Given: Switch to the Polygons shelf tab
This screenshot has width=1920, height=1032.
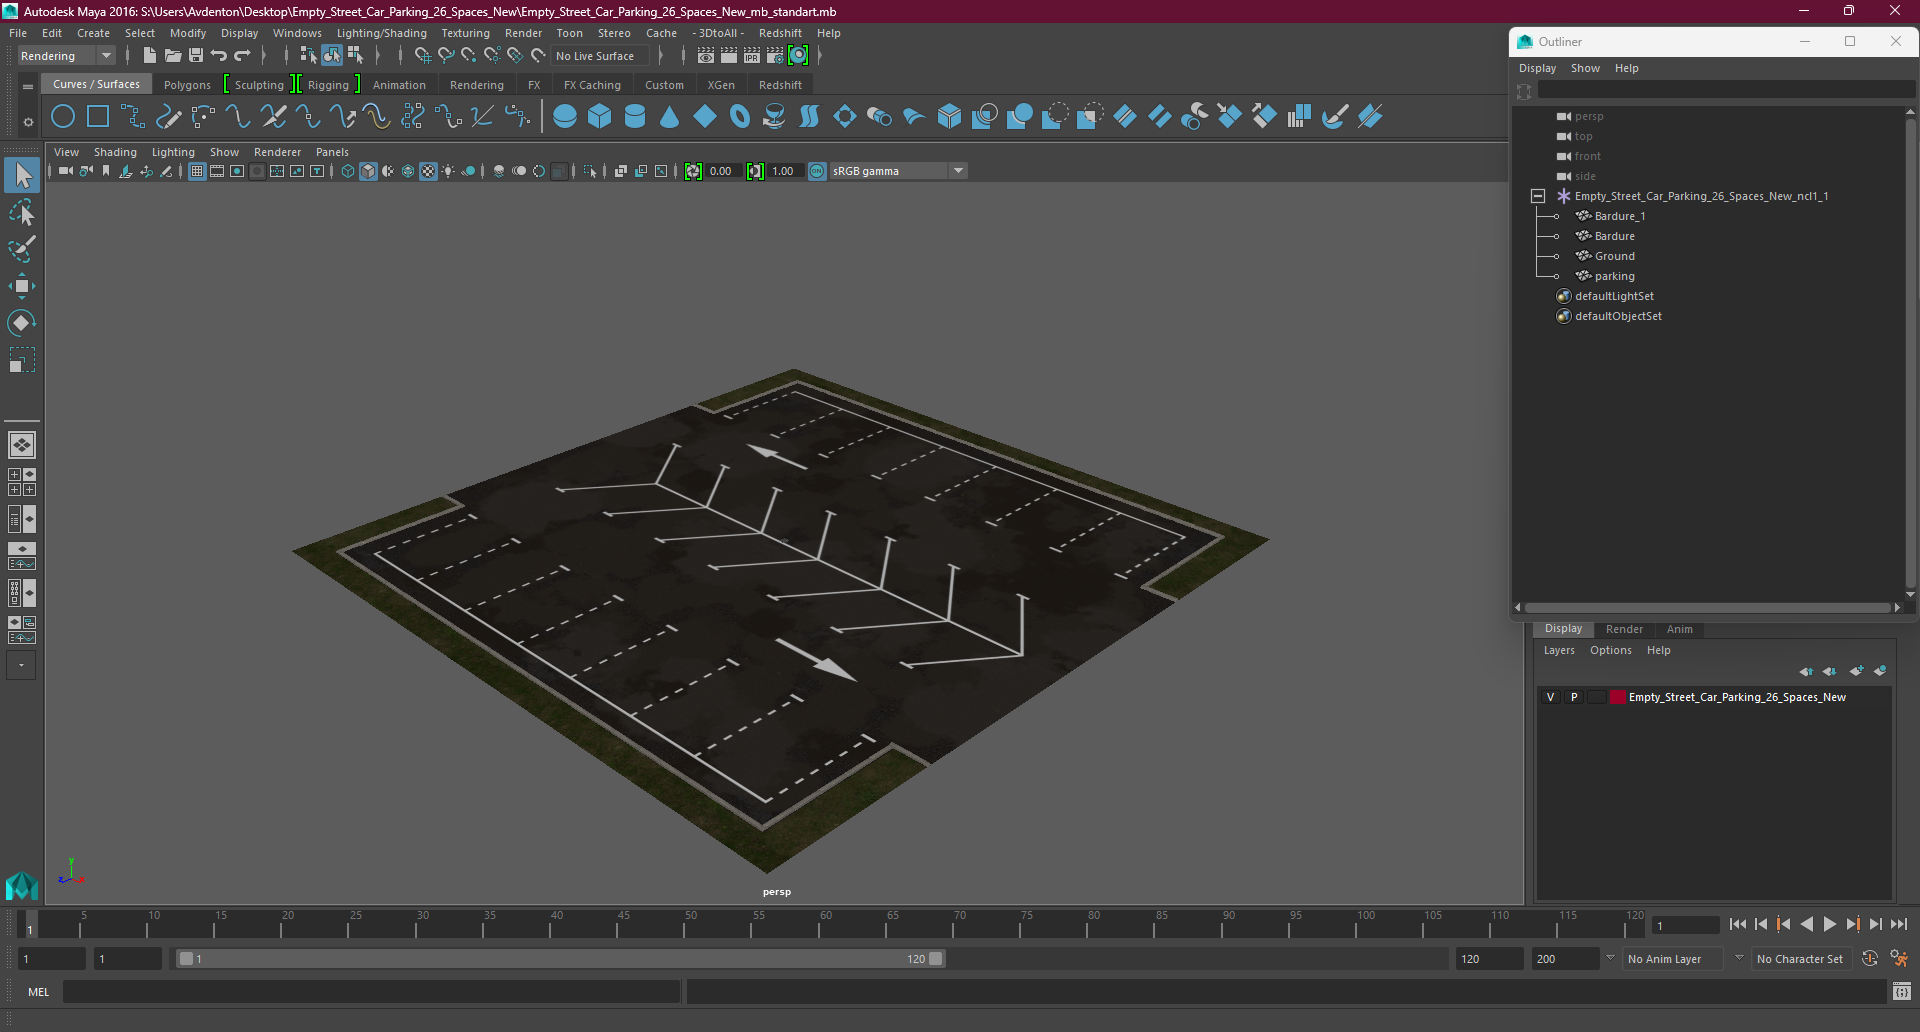Looking at the screenshot, I should (187, 85).
